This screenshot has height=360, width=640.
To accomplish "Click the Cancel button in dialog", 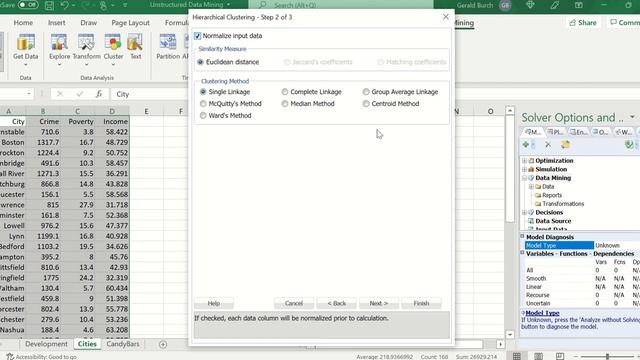I will click(294, 303).
